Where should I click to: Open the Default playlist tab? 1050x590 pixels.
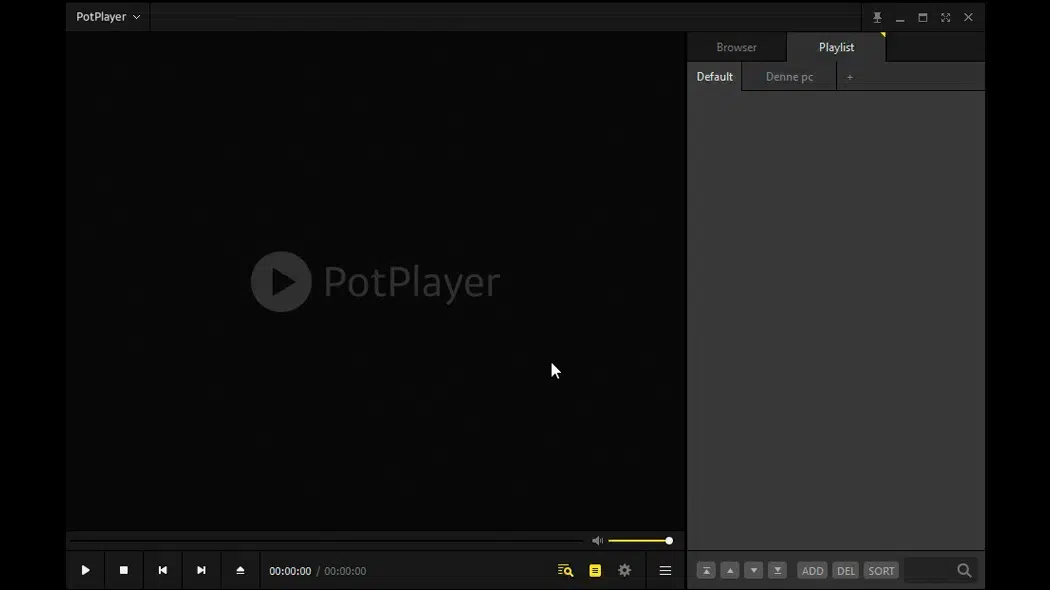coord(715,76)
